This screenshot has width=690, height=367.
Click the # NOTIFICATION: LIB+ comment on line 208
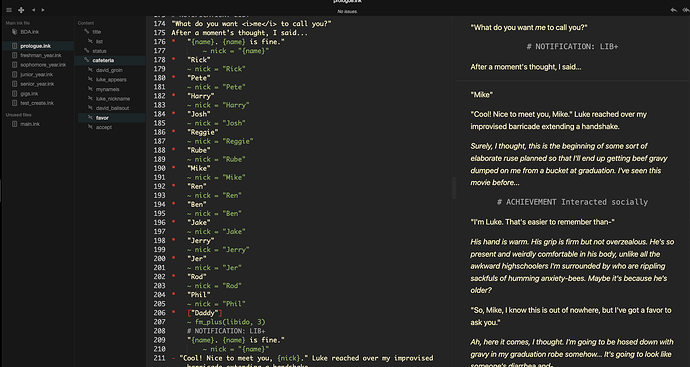click(226, 331)
